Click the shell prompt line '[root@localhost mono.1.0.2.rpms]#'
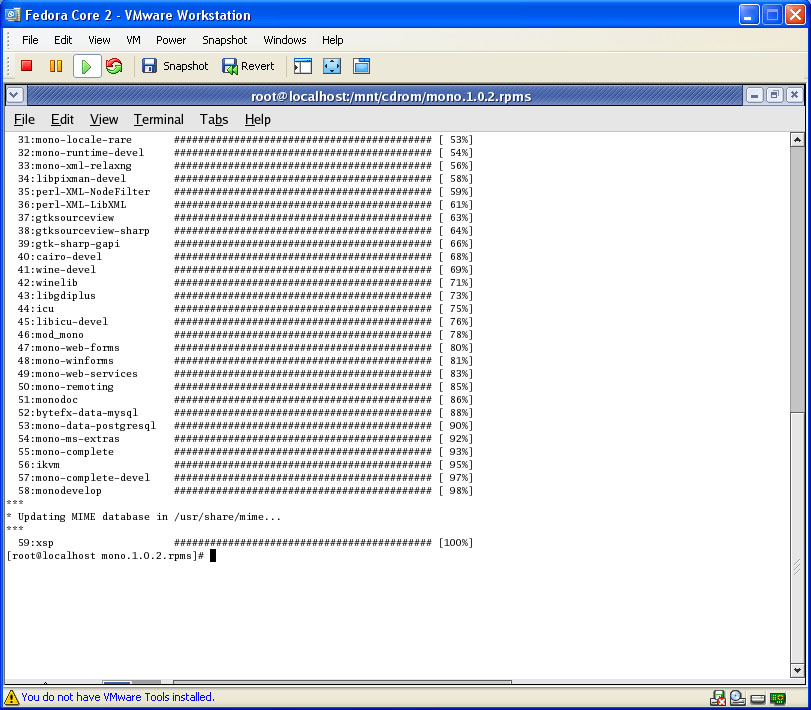 106,556
